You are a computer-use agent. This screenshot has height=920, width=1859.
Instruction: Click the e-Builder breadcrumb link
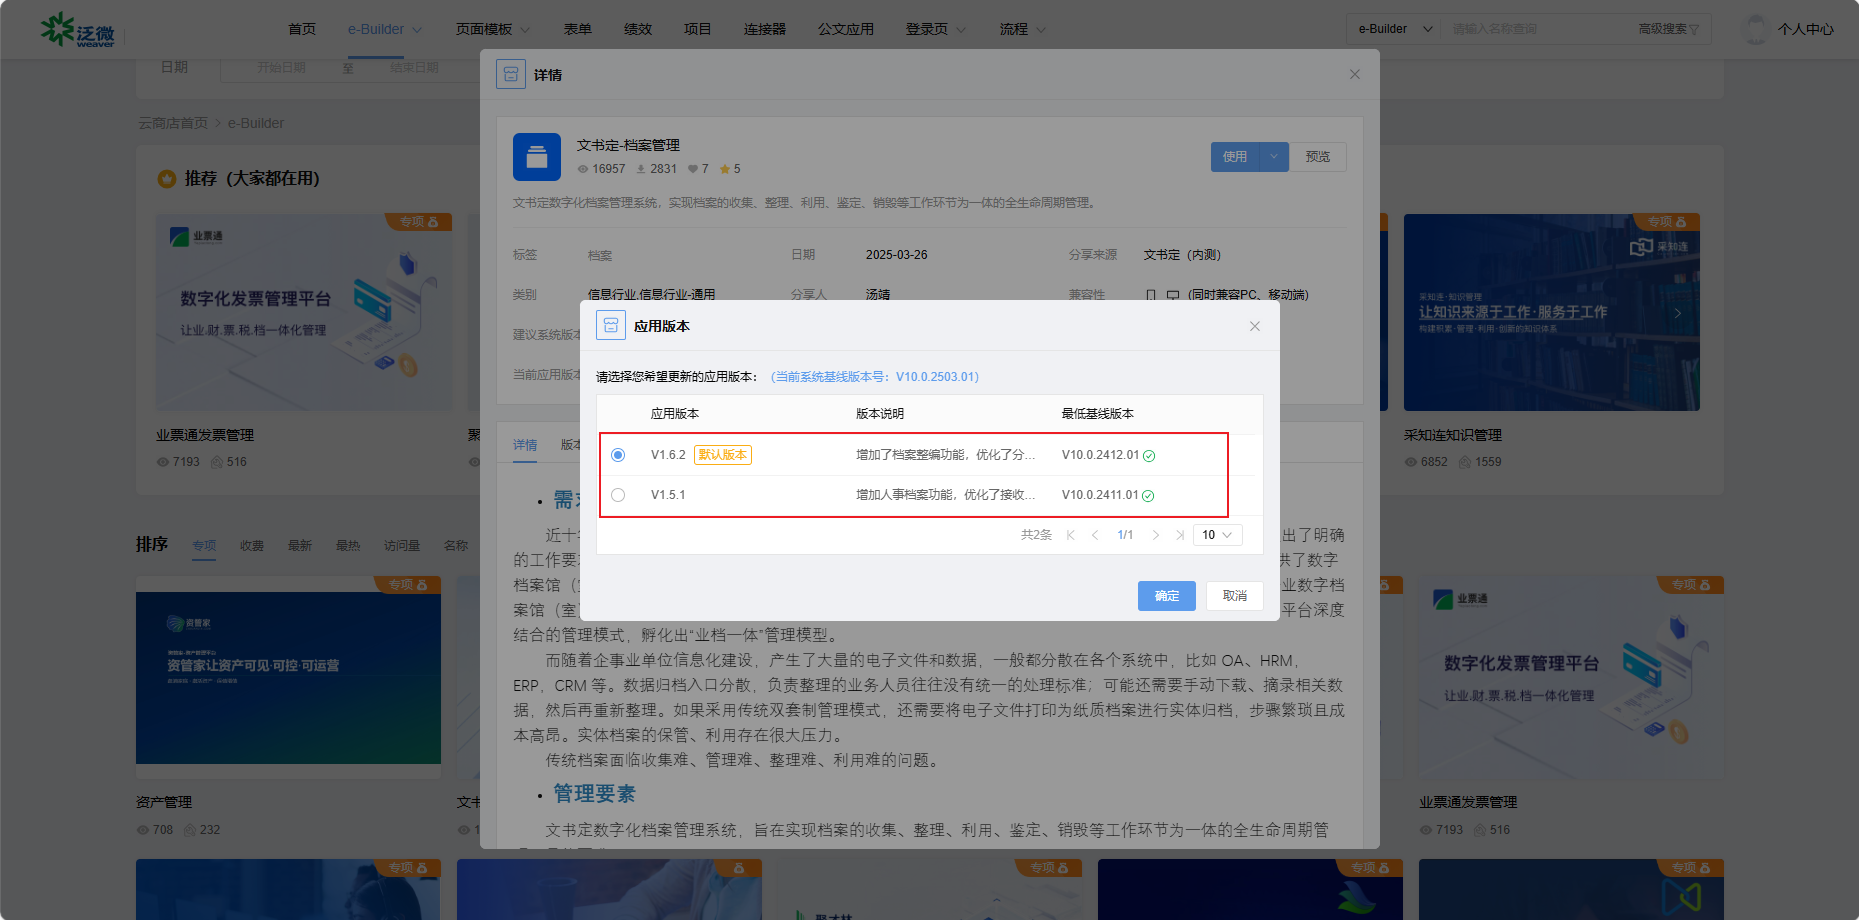click(256, 123)
